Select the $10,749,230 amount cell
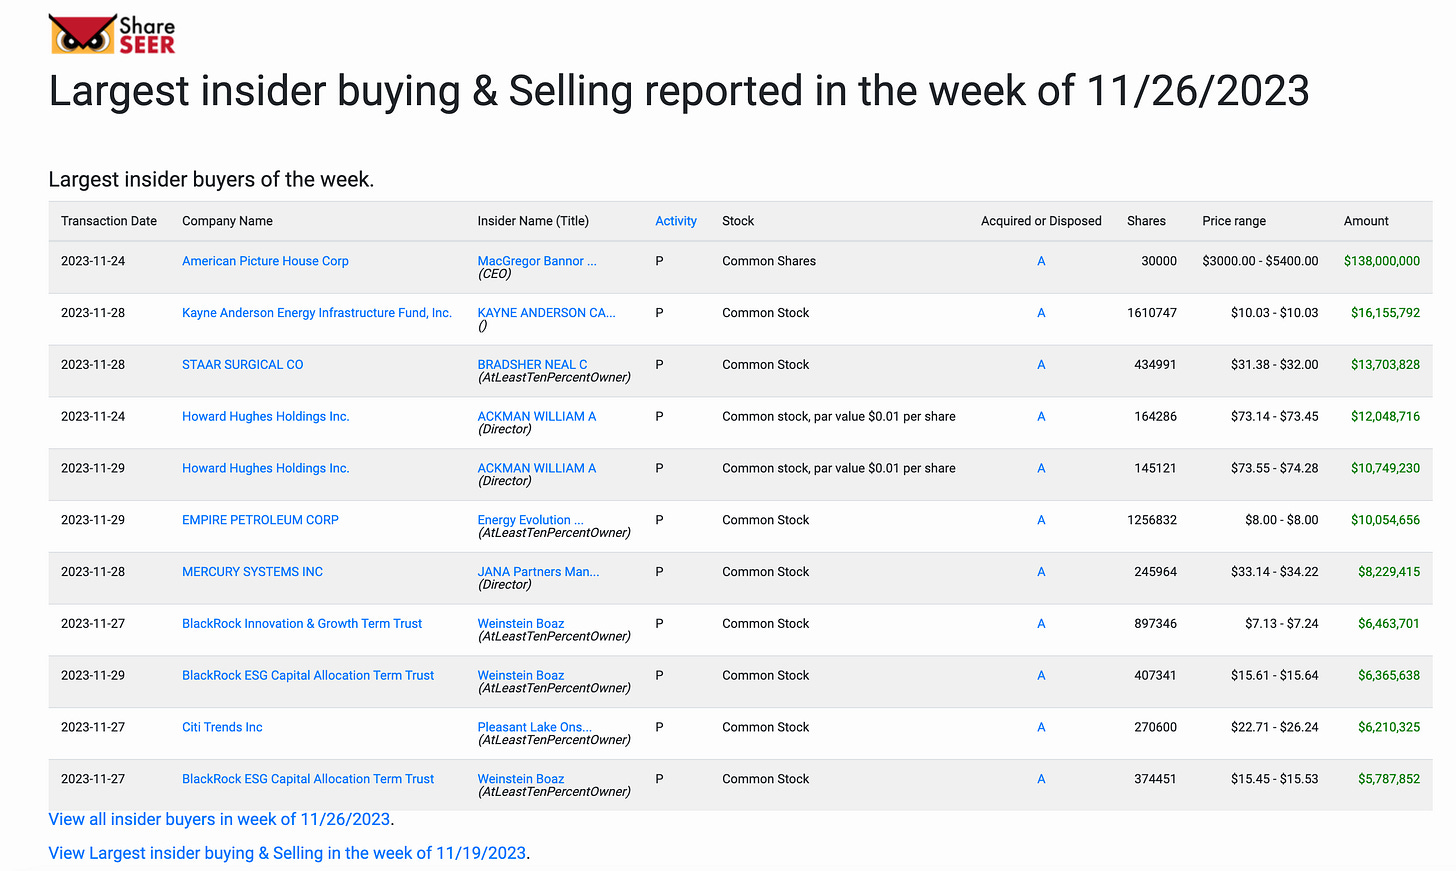Image resolution: width=1456 pixels, height=871 pixels. [1385, 468]
